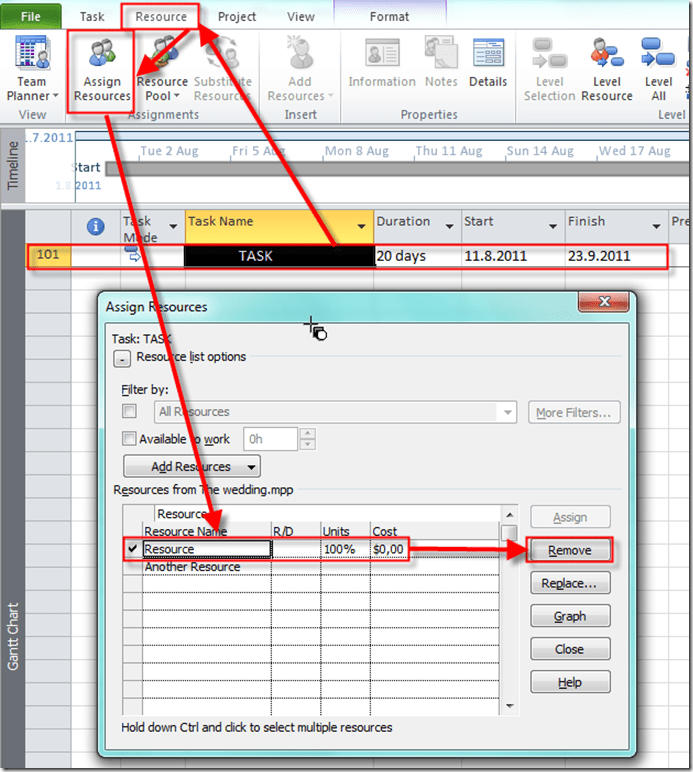Open the All Resources filter dropdown
Screen dimensions: 693x772
pyautogui.click(x=508, y=412)
